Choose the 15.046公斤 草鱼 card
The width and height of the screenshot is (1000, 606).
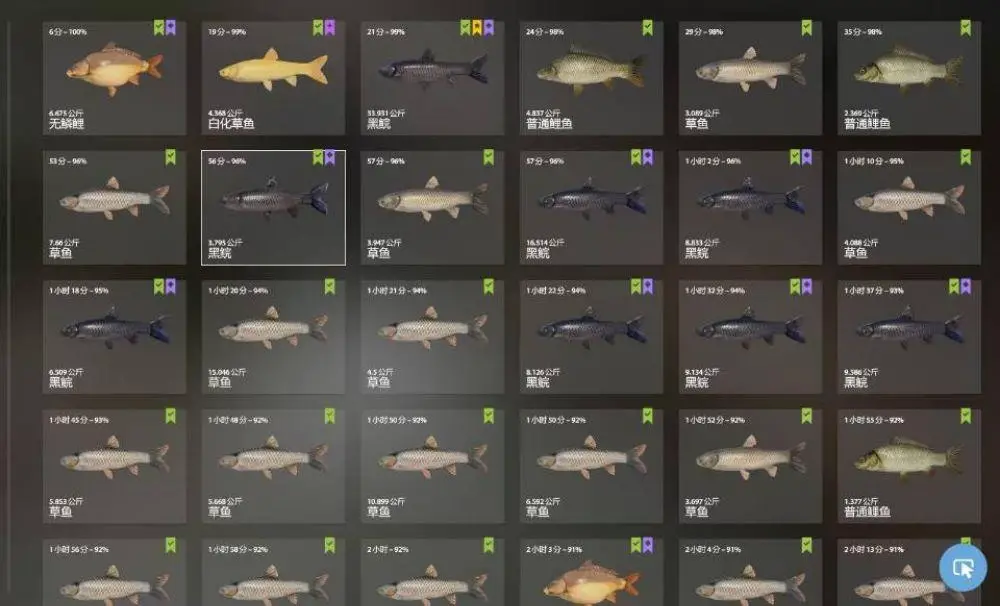[274, 337]
